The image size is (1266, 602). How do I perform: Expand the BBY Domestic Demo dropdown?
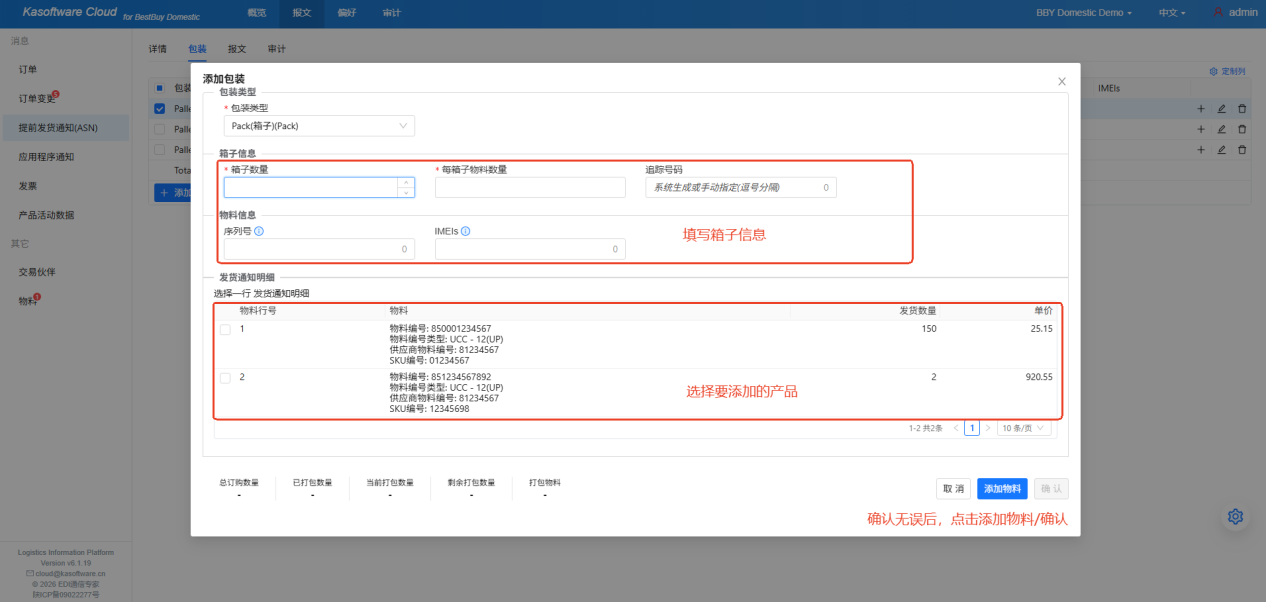click(x=1084, y=13)
